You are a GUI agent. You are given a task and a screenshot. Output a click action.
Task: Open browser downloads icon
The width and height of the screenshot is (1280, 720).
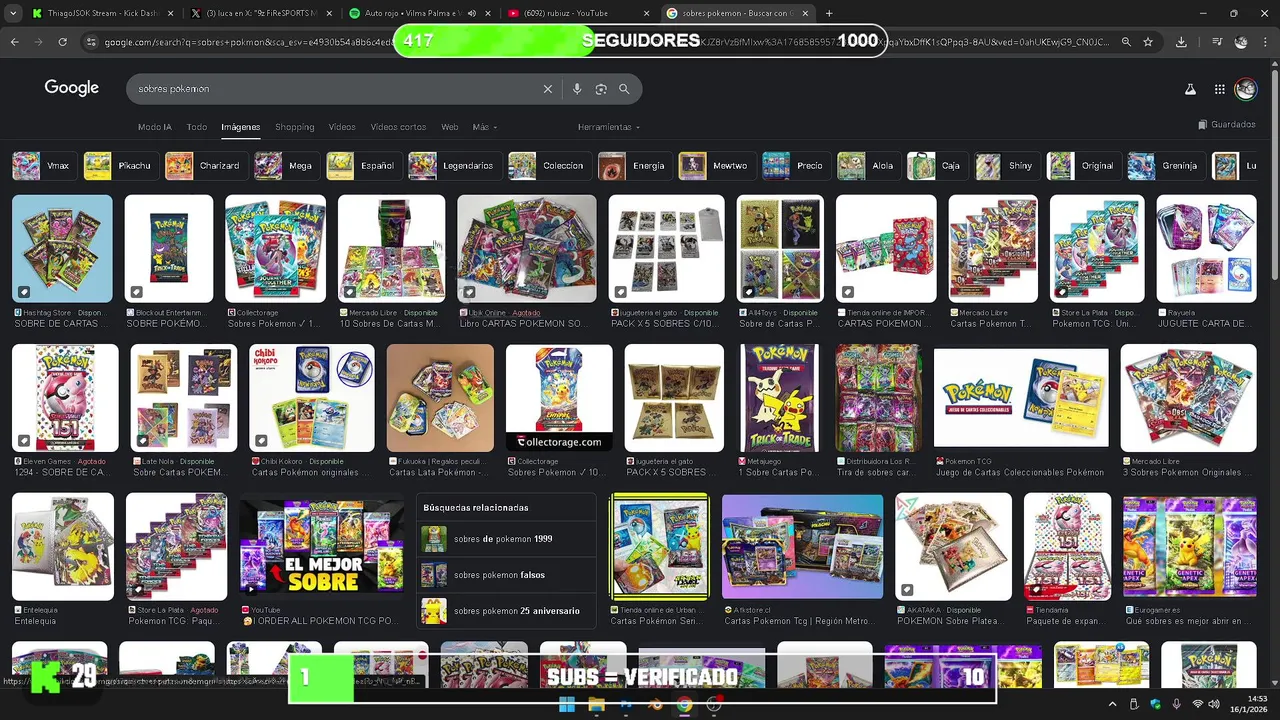[x=1181, y=42]
